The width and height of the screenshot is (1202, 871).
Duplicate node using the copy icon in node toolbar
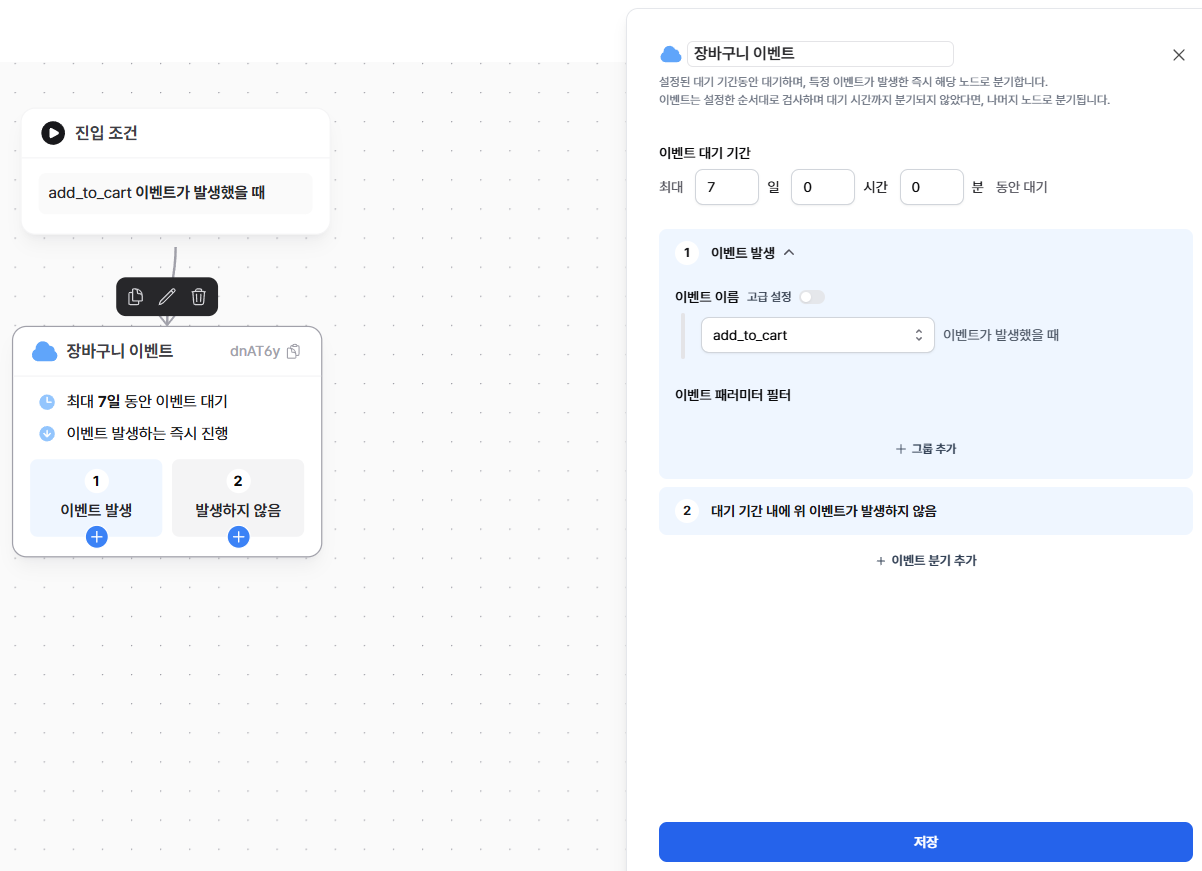(x=136, y=296)
